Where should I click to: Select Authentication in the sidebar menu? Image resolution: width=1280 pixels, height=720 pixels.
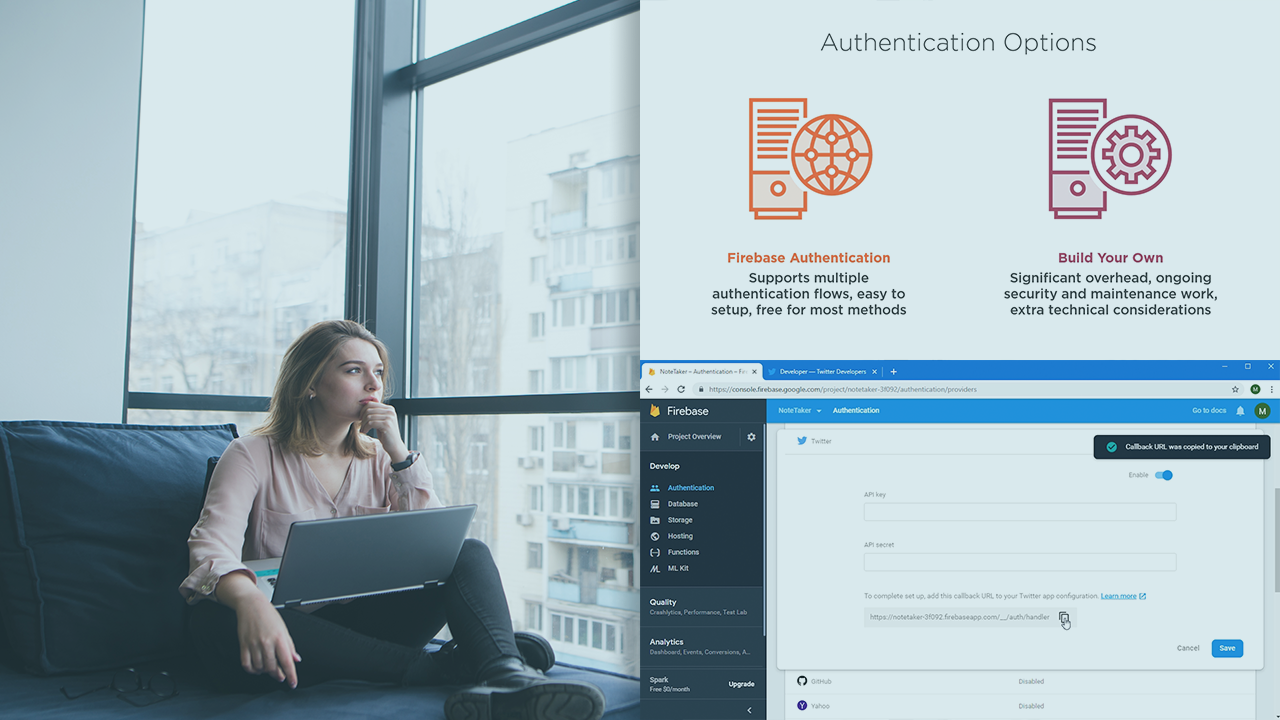(x=691, y=488)
